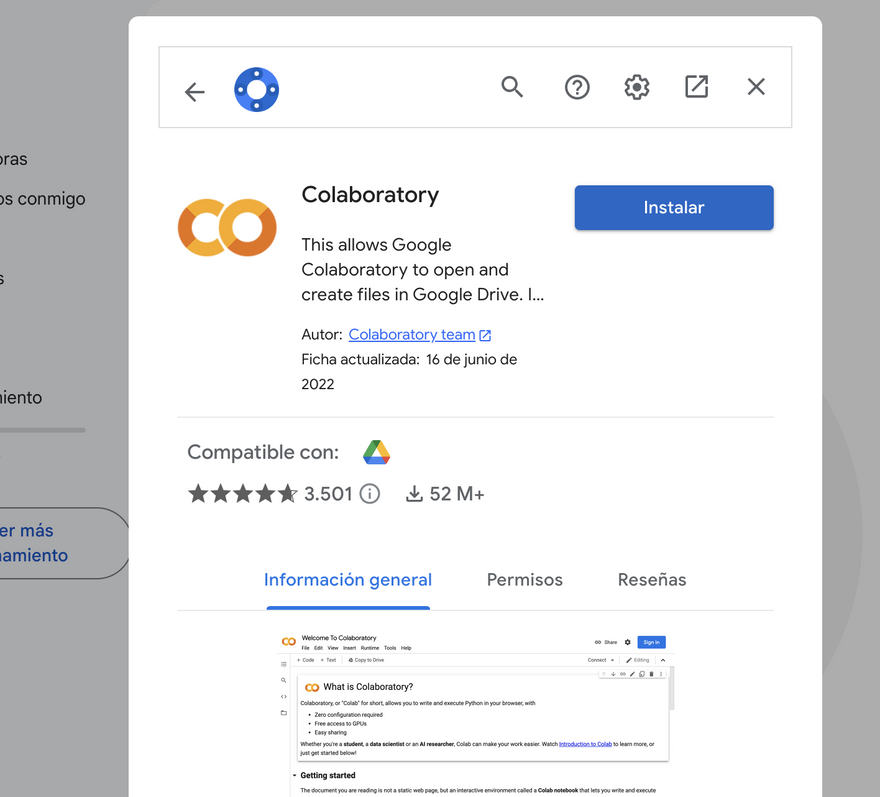This screenshot has height=797, width=880.
Task: Click the download icon next to 52 M+
Action: tap(414, 494)
